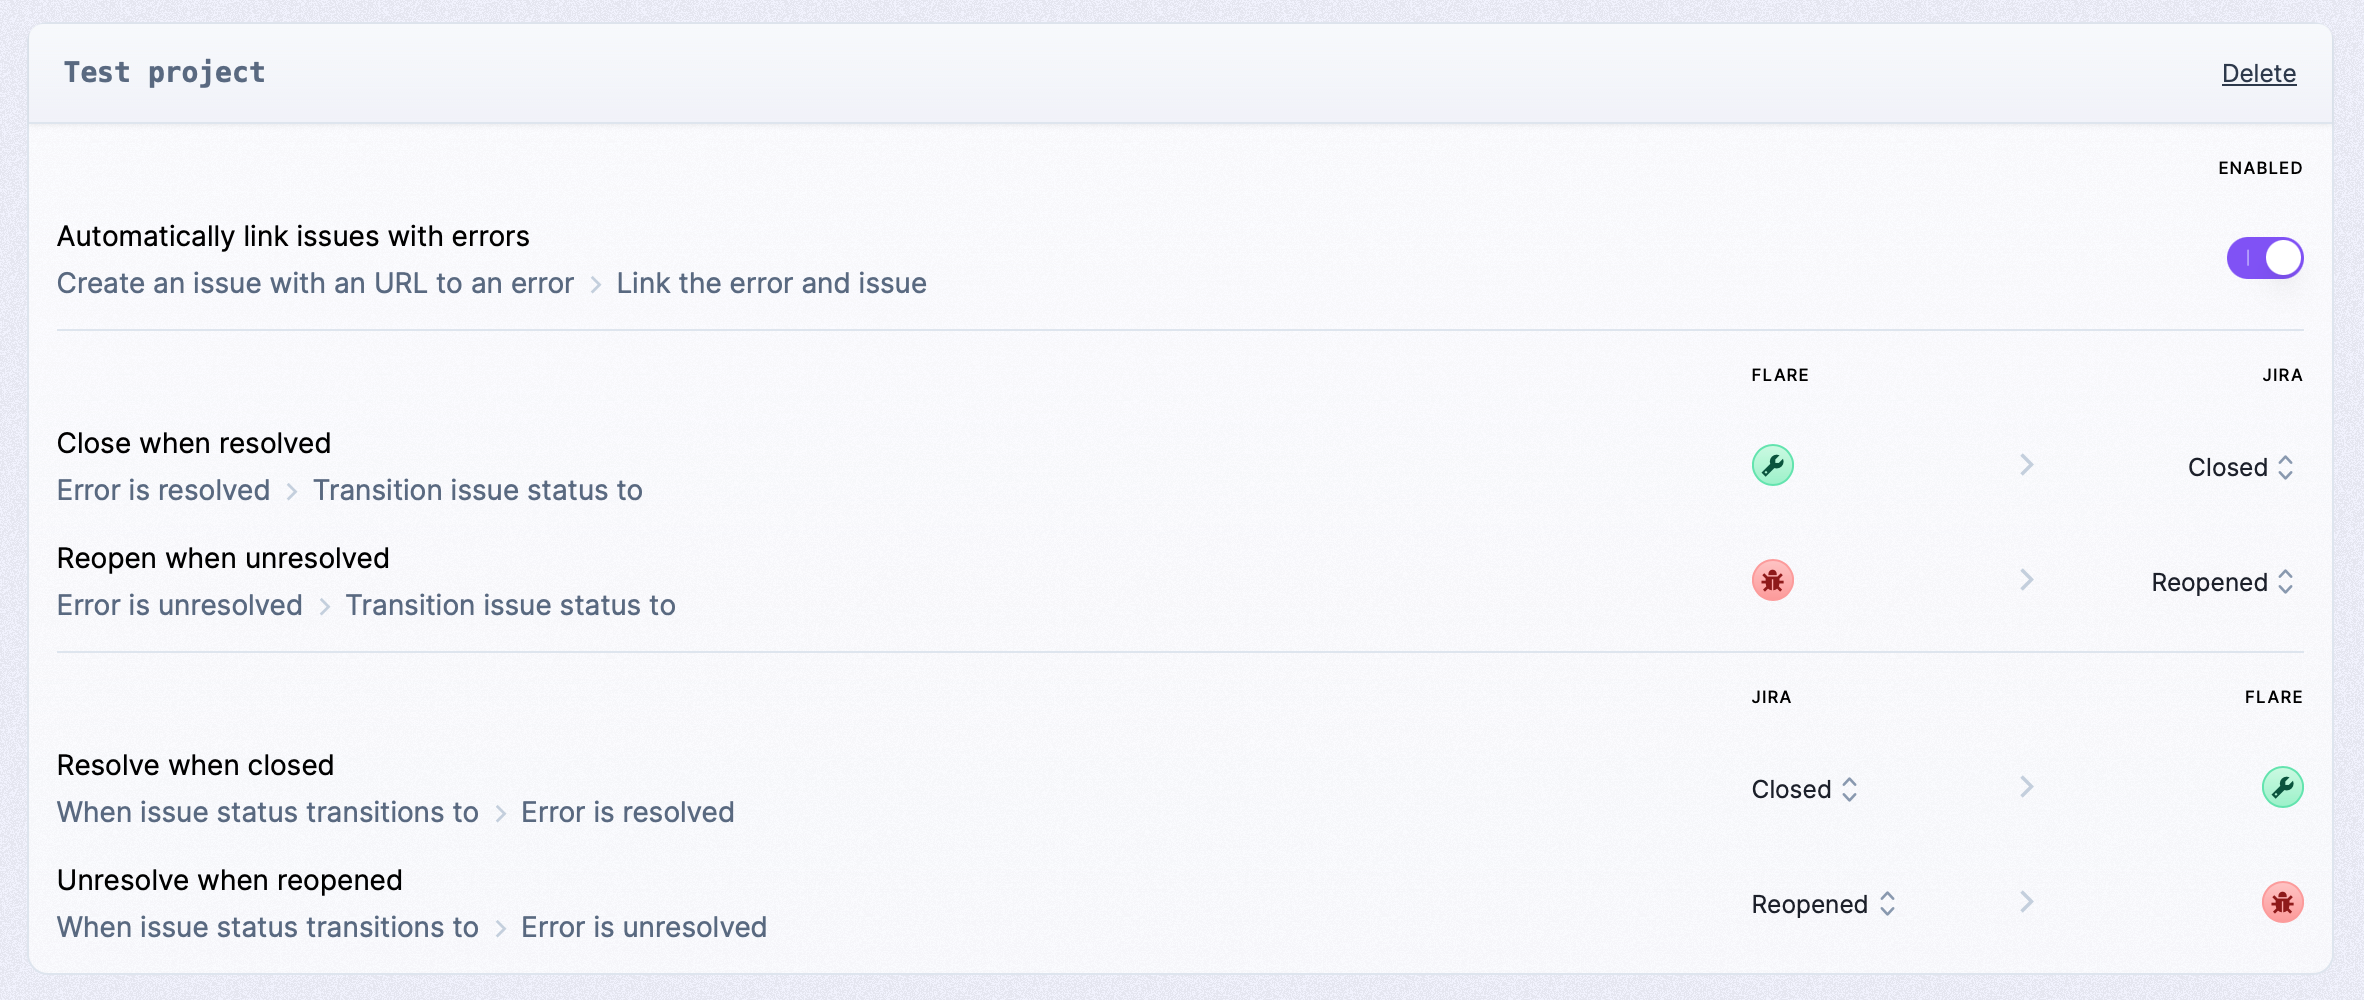Delete the Test project

pos(2258,73)
